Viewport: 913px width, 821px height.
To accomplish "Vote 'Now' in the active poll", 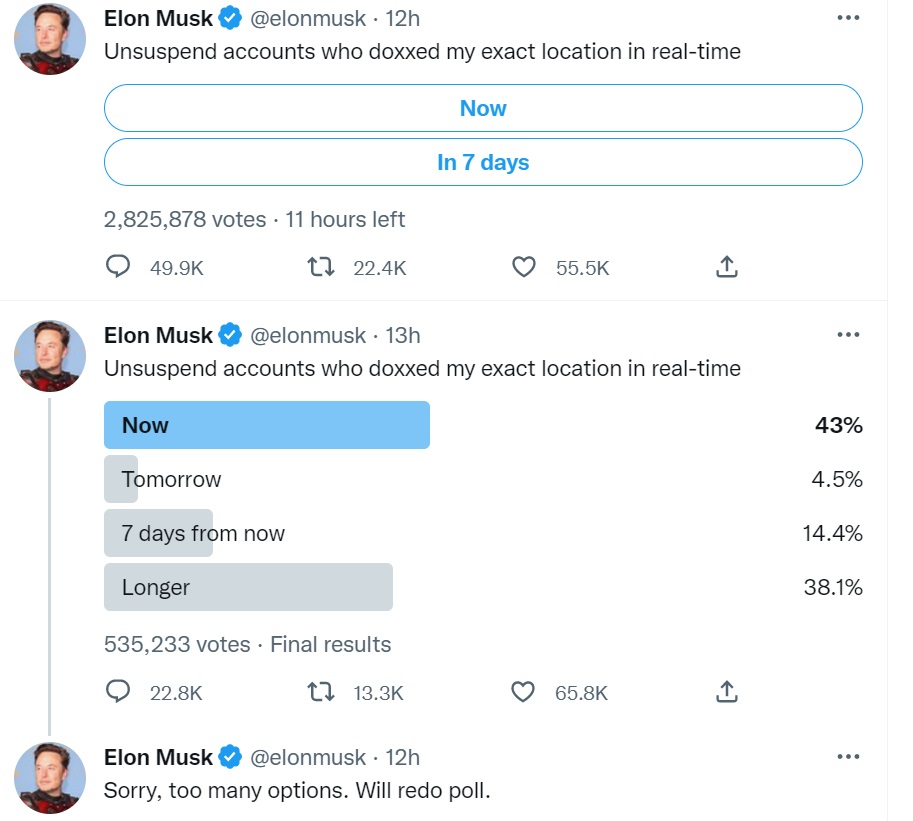I will point(483,108).
